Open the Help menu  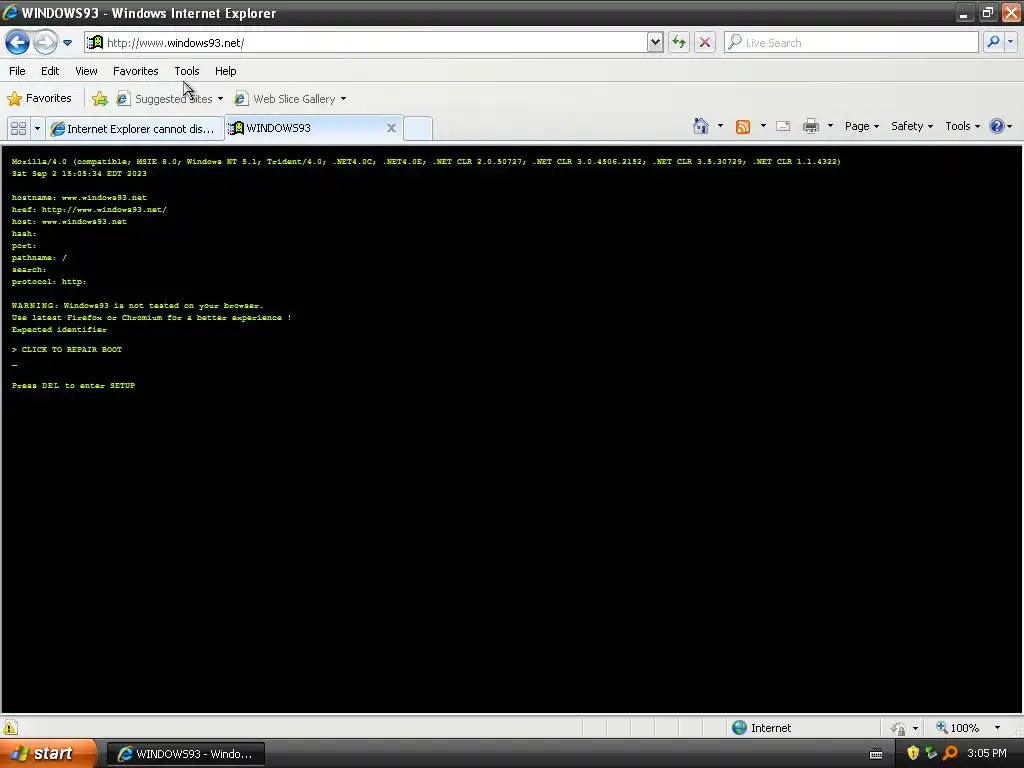[x=225, y=71]
